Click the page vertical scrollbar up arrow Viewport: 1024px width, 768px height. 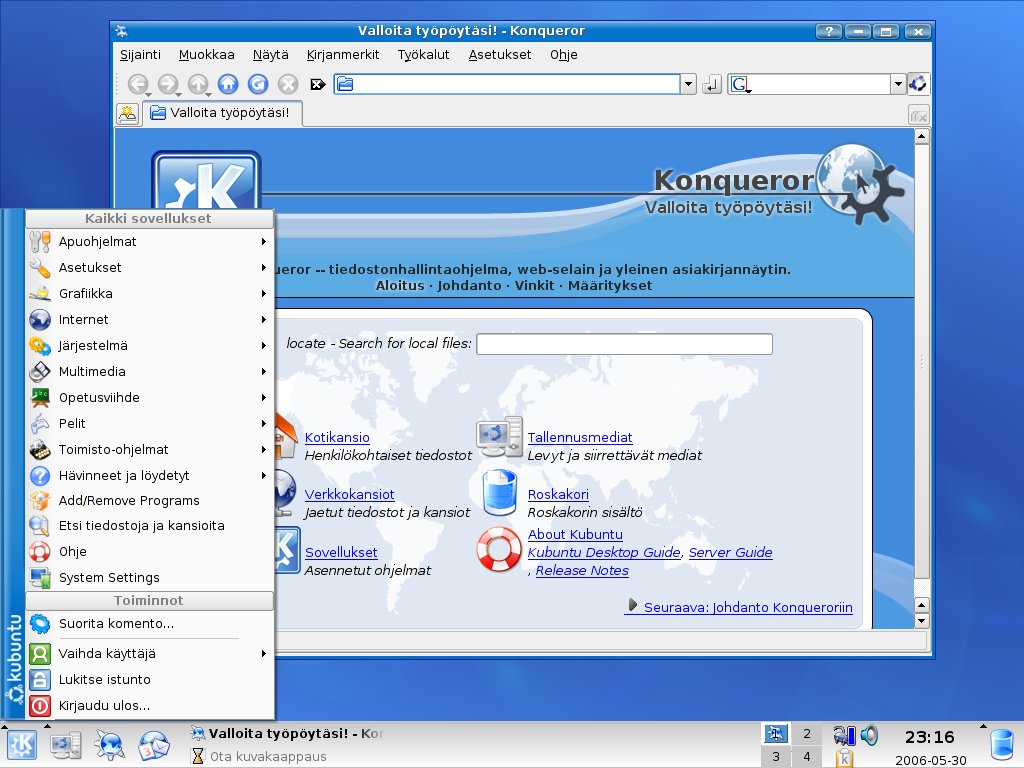point(921,136)
